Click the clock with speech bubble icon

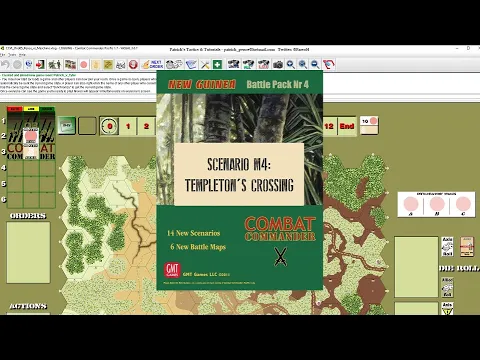pyautogui.click(x=174, y=64)
